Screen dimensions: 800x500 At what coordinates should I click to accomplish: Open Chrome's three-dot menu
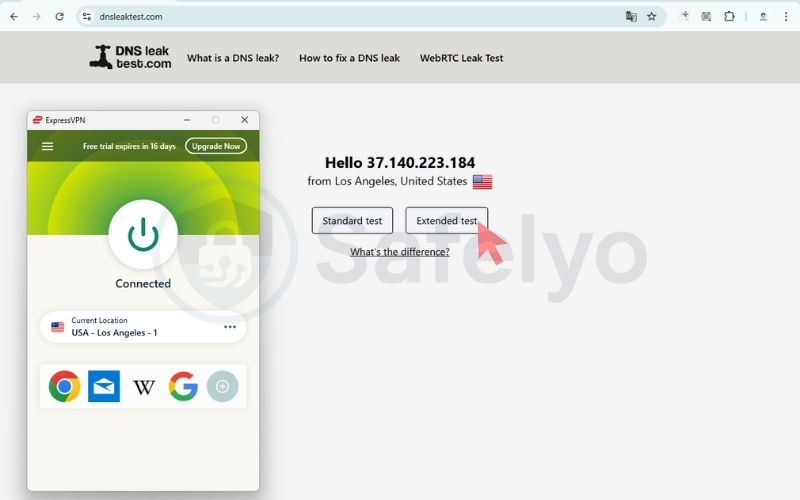tap(786, 16)
